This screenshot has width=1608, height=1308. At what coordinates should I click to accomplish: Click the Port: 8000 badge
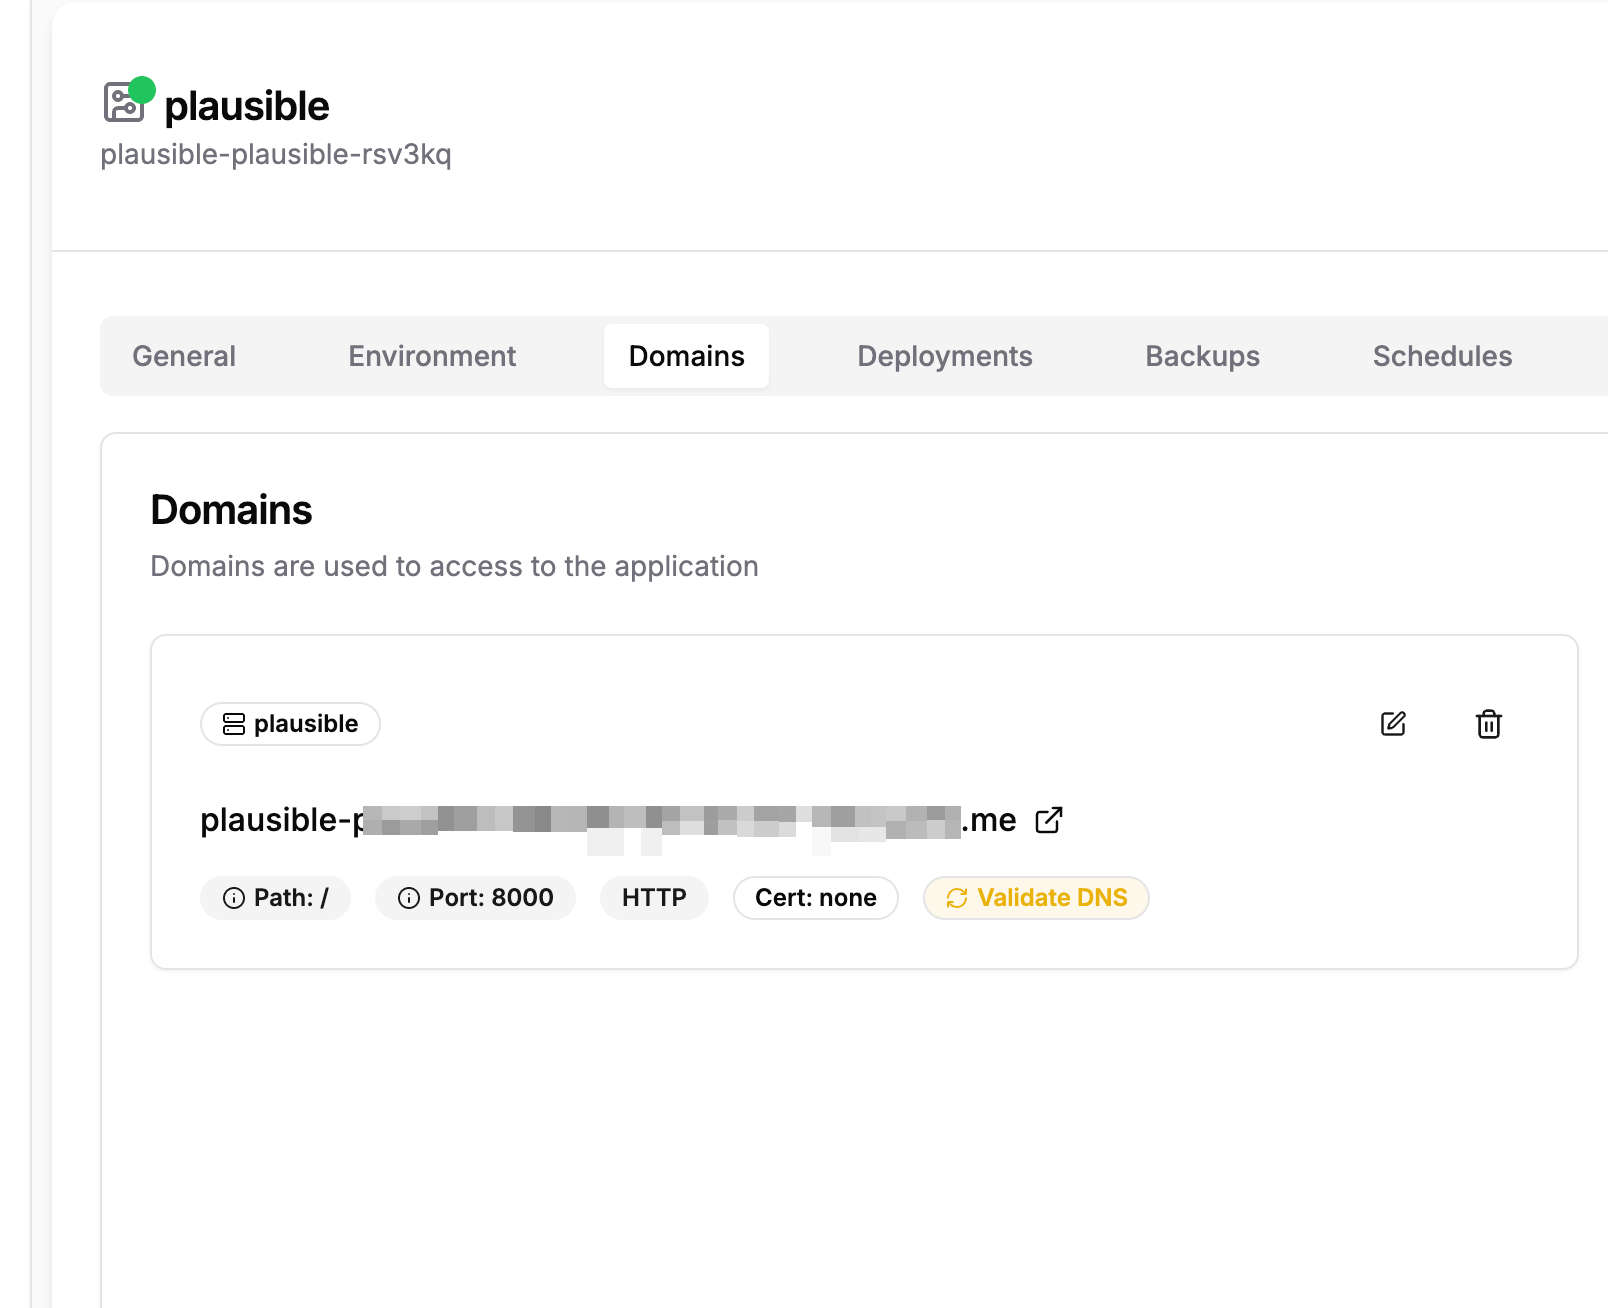click(475, 898)
